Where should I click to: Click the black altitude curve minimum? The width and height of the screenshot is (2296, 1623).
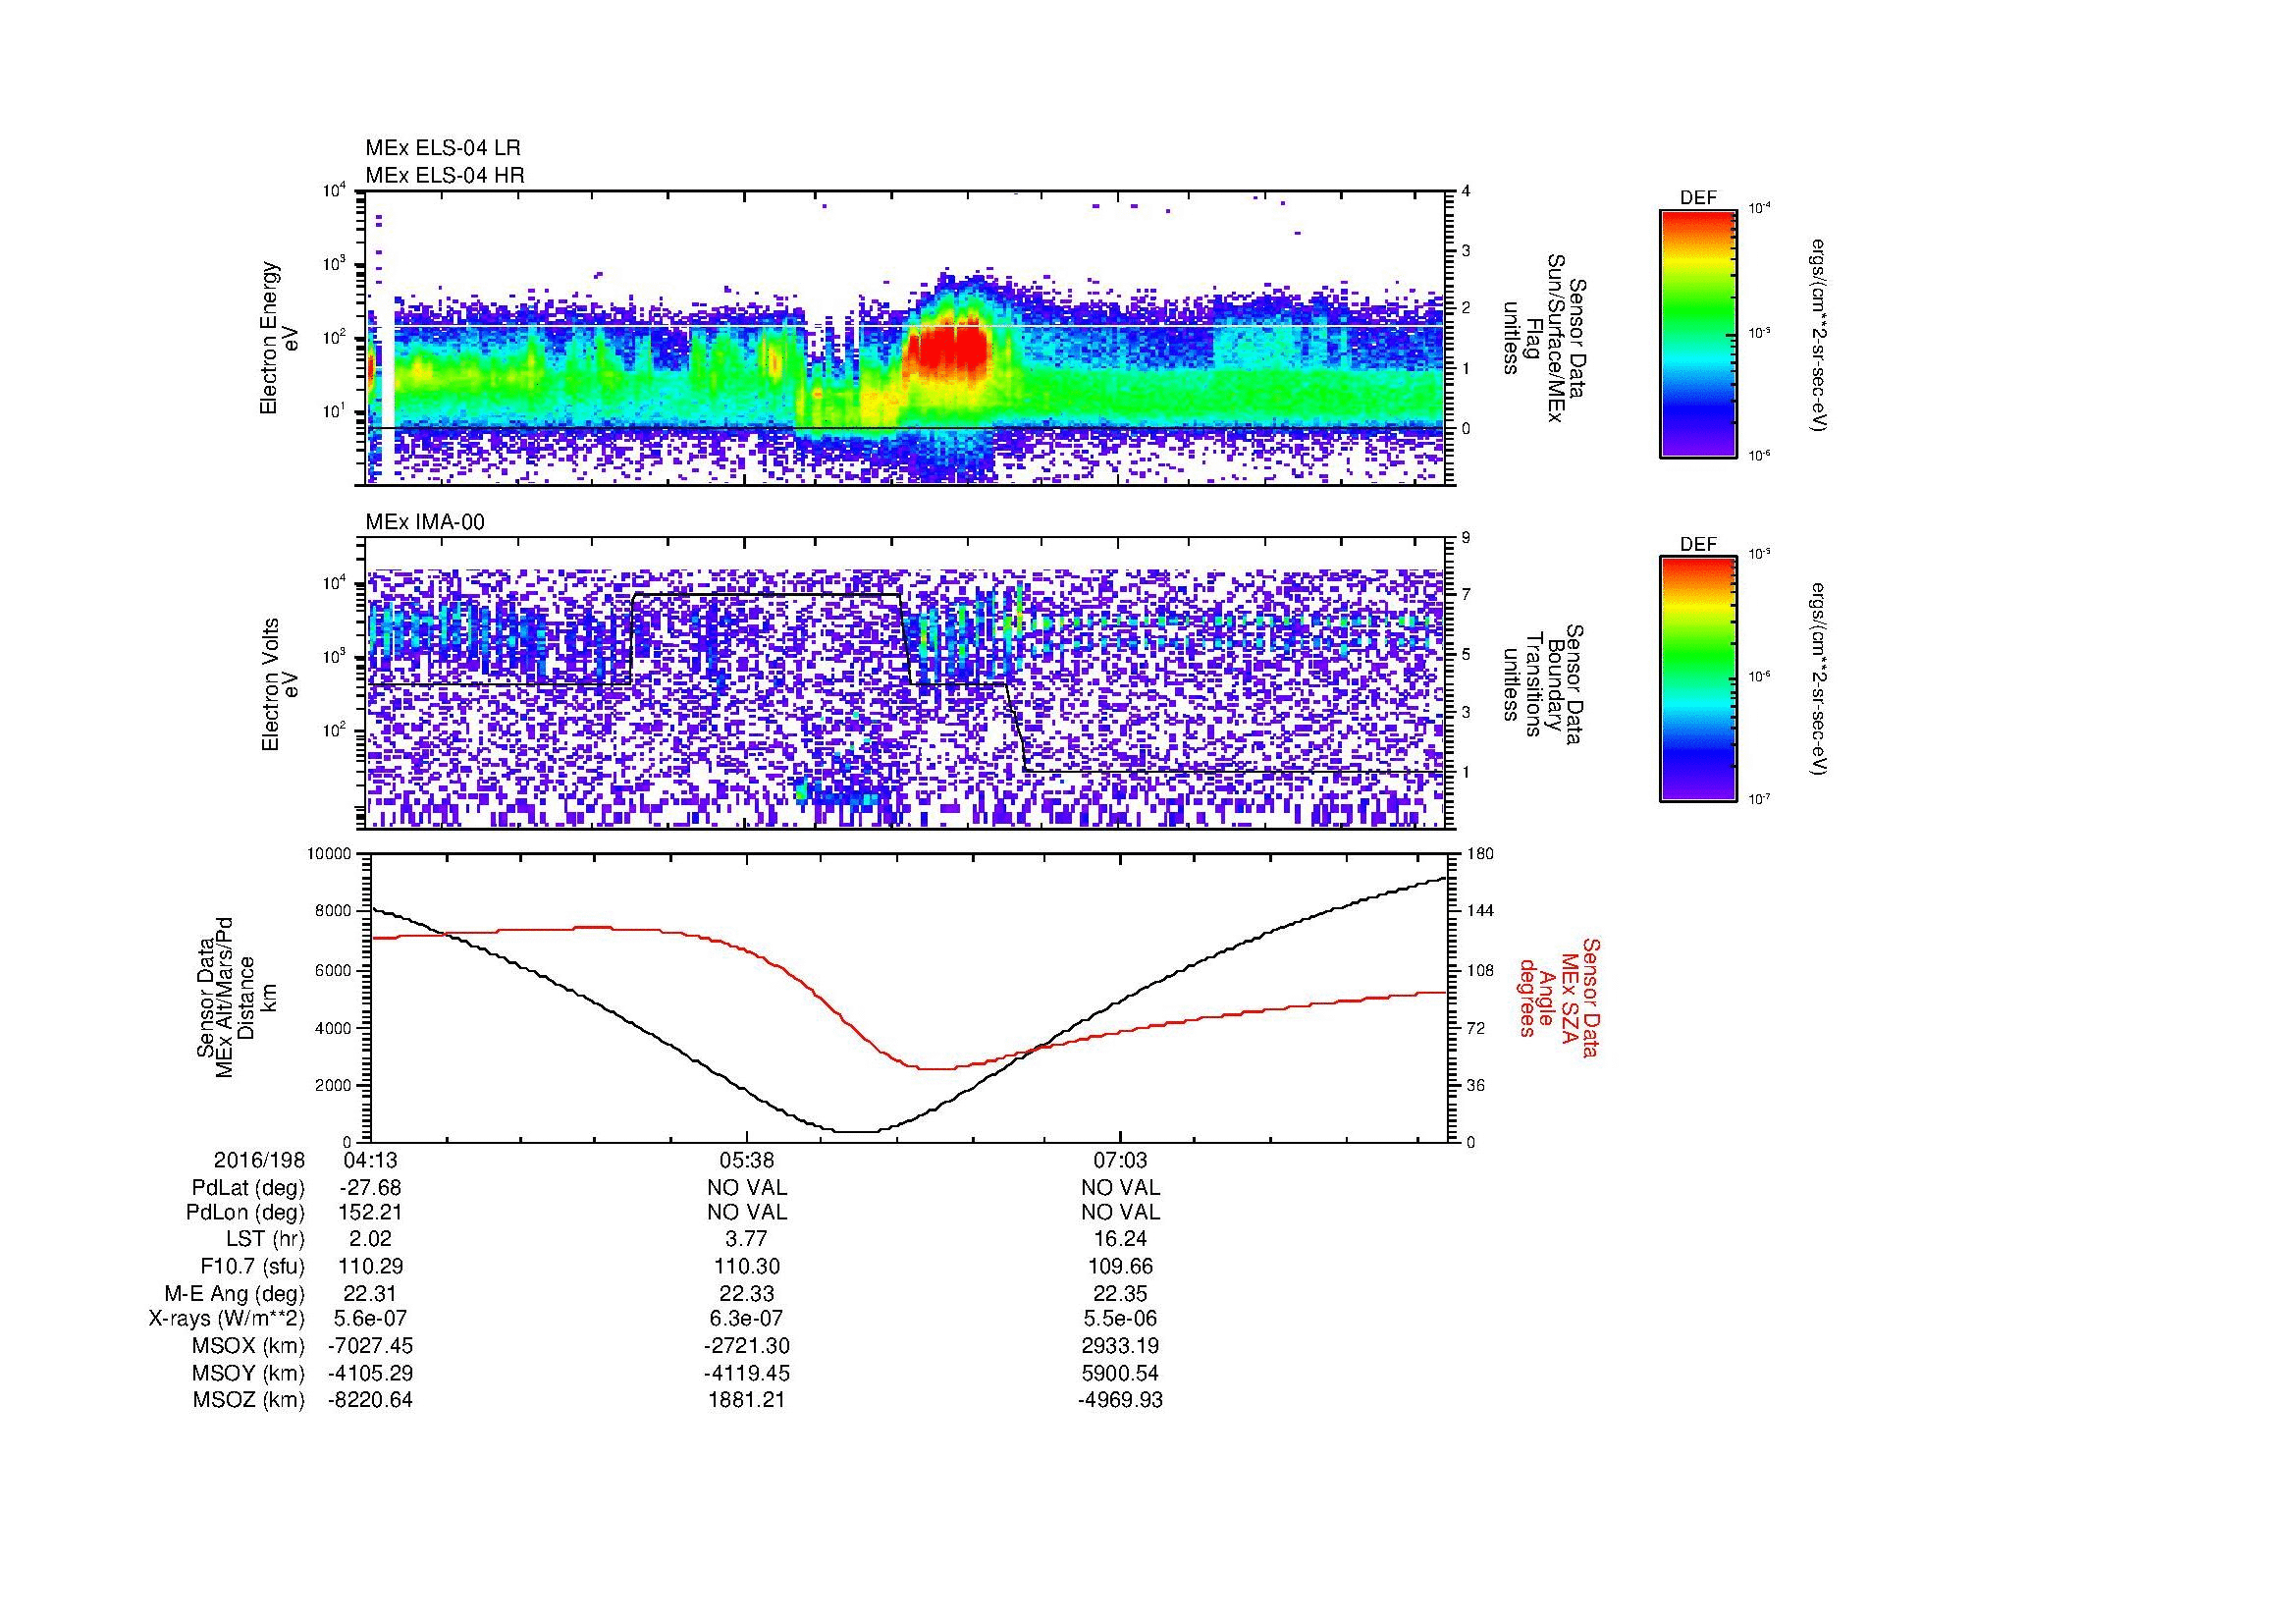pos(858,1131)
